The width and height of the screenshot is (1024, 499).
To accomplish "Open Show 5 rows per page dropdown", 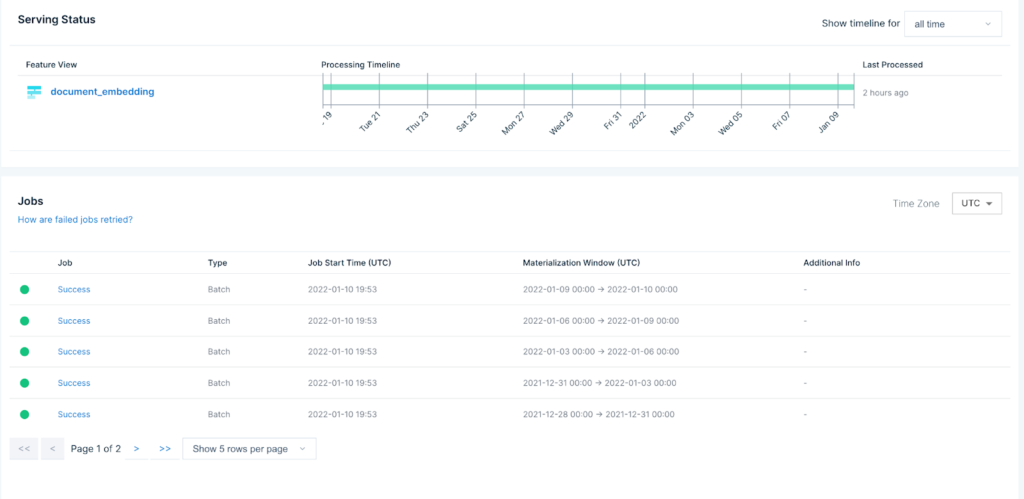I will 249,449.
